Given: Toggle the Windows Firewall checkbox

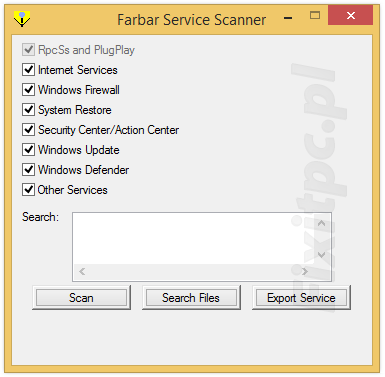Looking at the screenshot, I should coord(28,90).
